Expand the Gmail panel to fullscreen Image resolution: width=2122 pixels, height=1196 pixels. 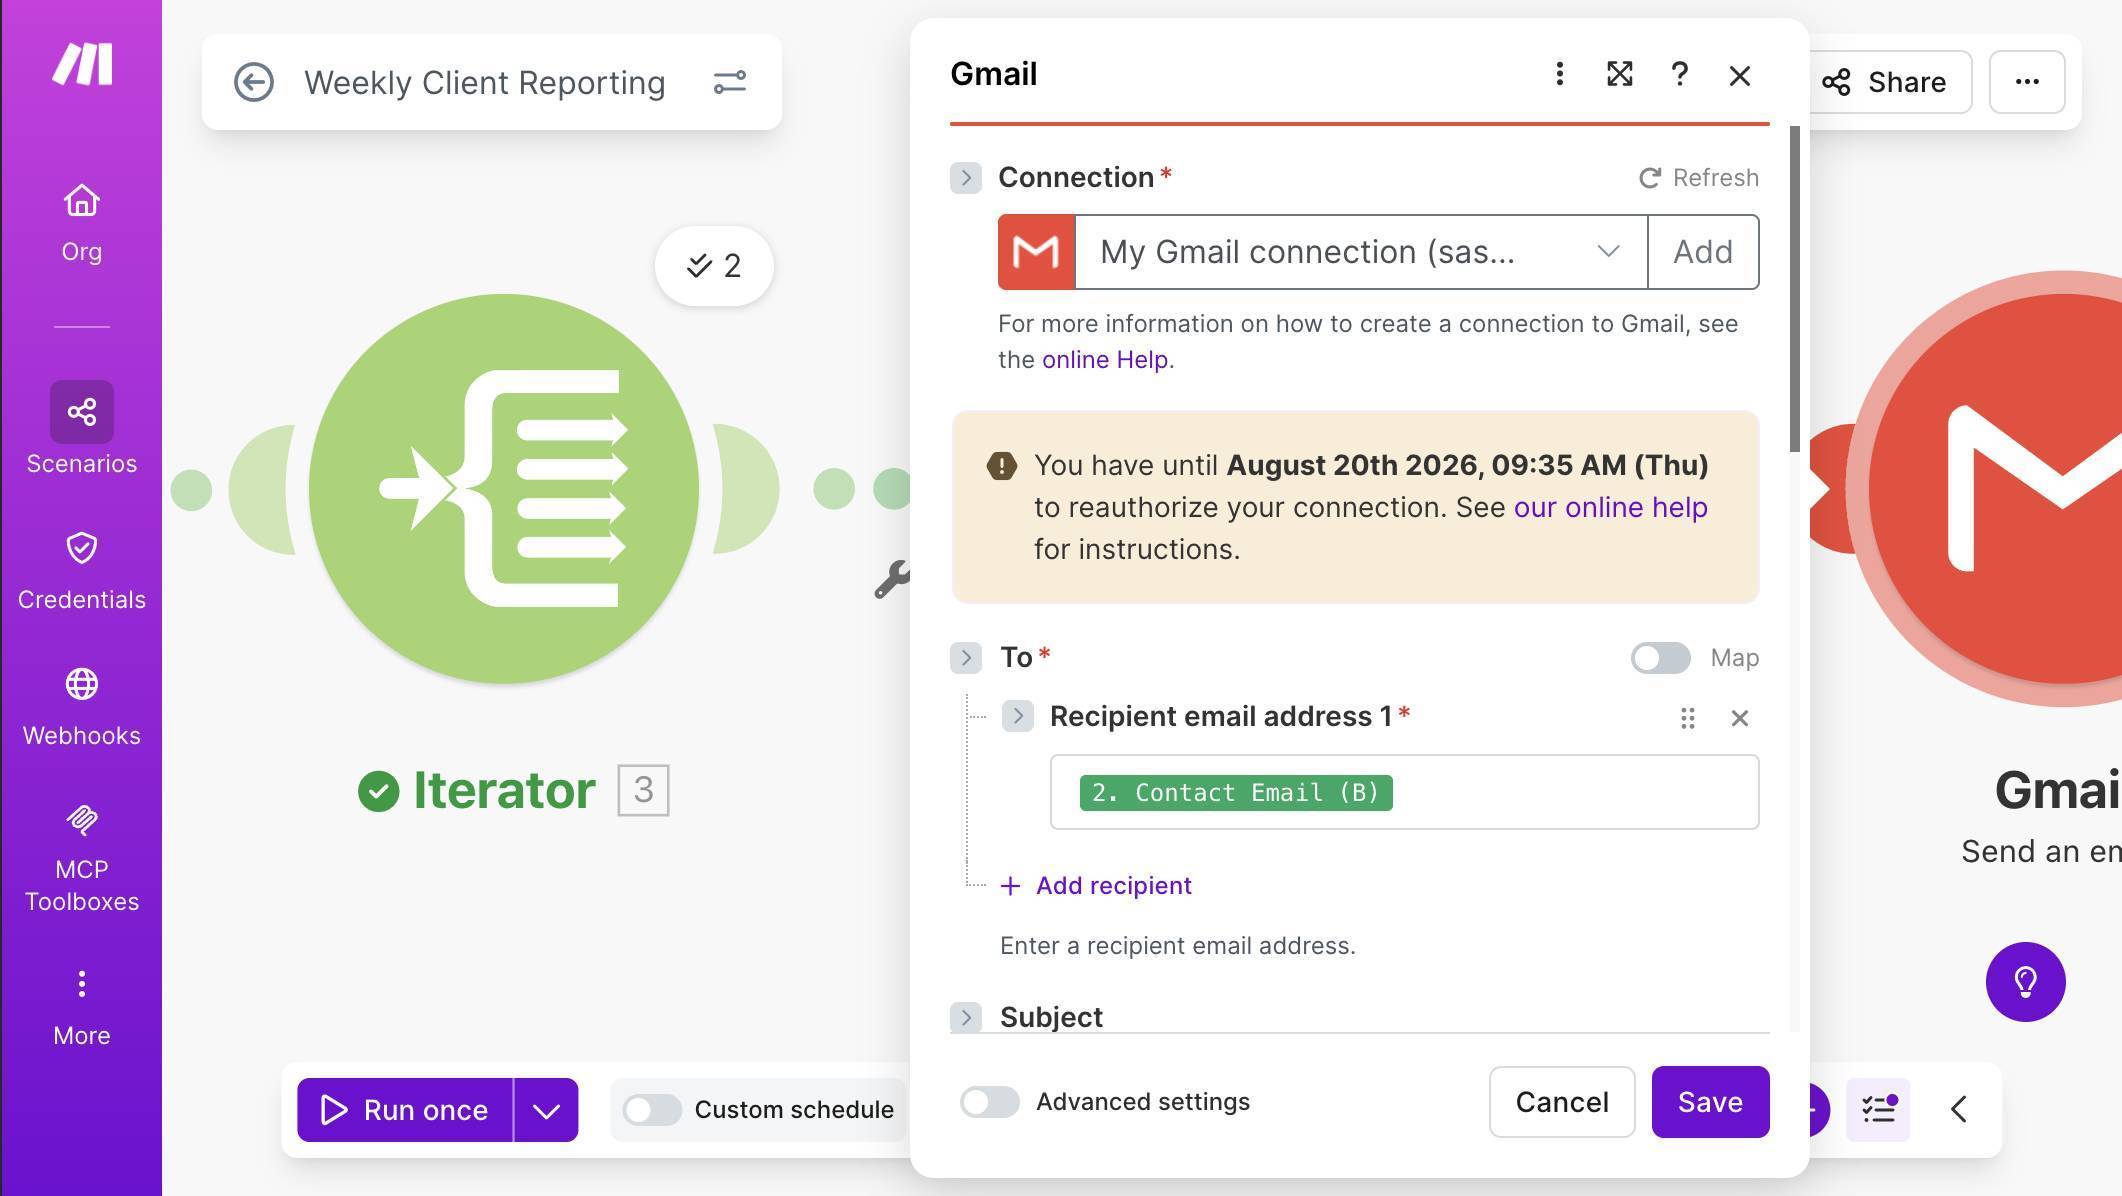[x=1620, y=74]
